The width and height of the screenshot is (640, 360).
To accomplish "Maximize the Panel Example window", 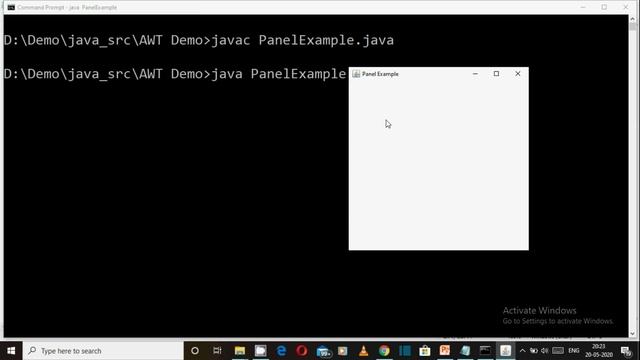I will pos(496,74).
